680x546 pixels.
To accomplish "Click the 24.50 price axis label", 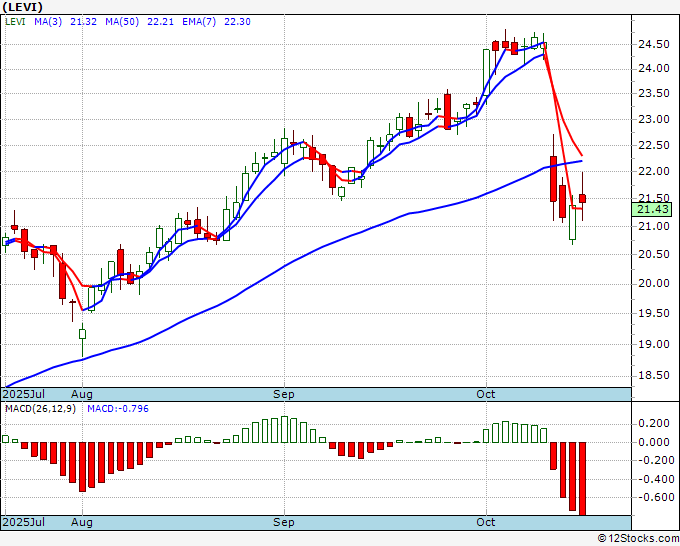I will tap(654, 44).
